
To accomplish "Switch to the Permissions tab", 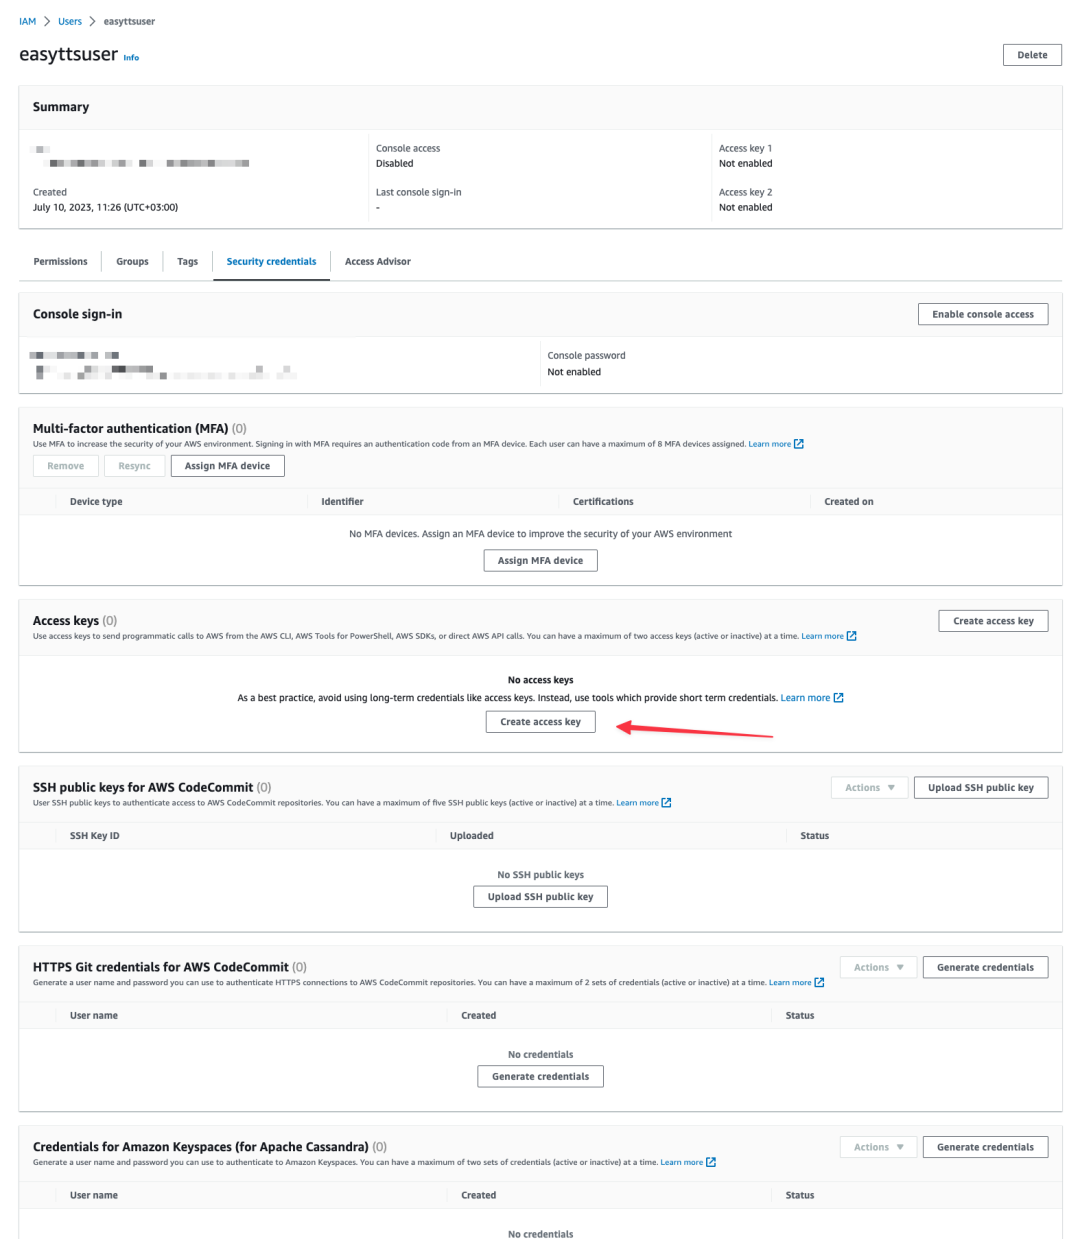I will pyautogui.click(x=60, y=262).
